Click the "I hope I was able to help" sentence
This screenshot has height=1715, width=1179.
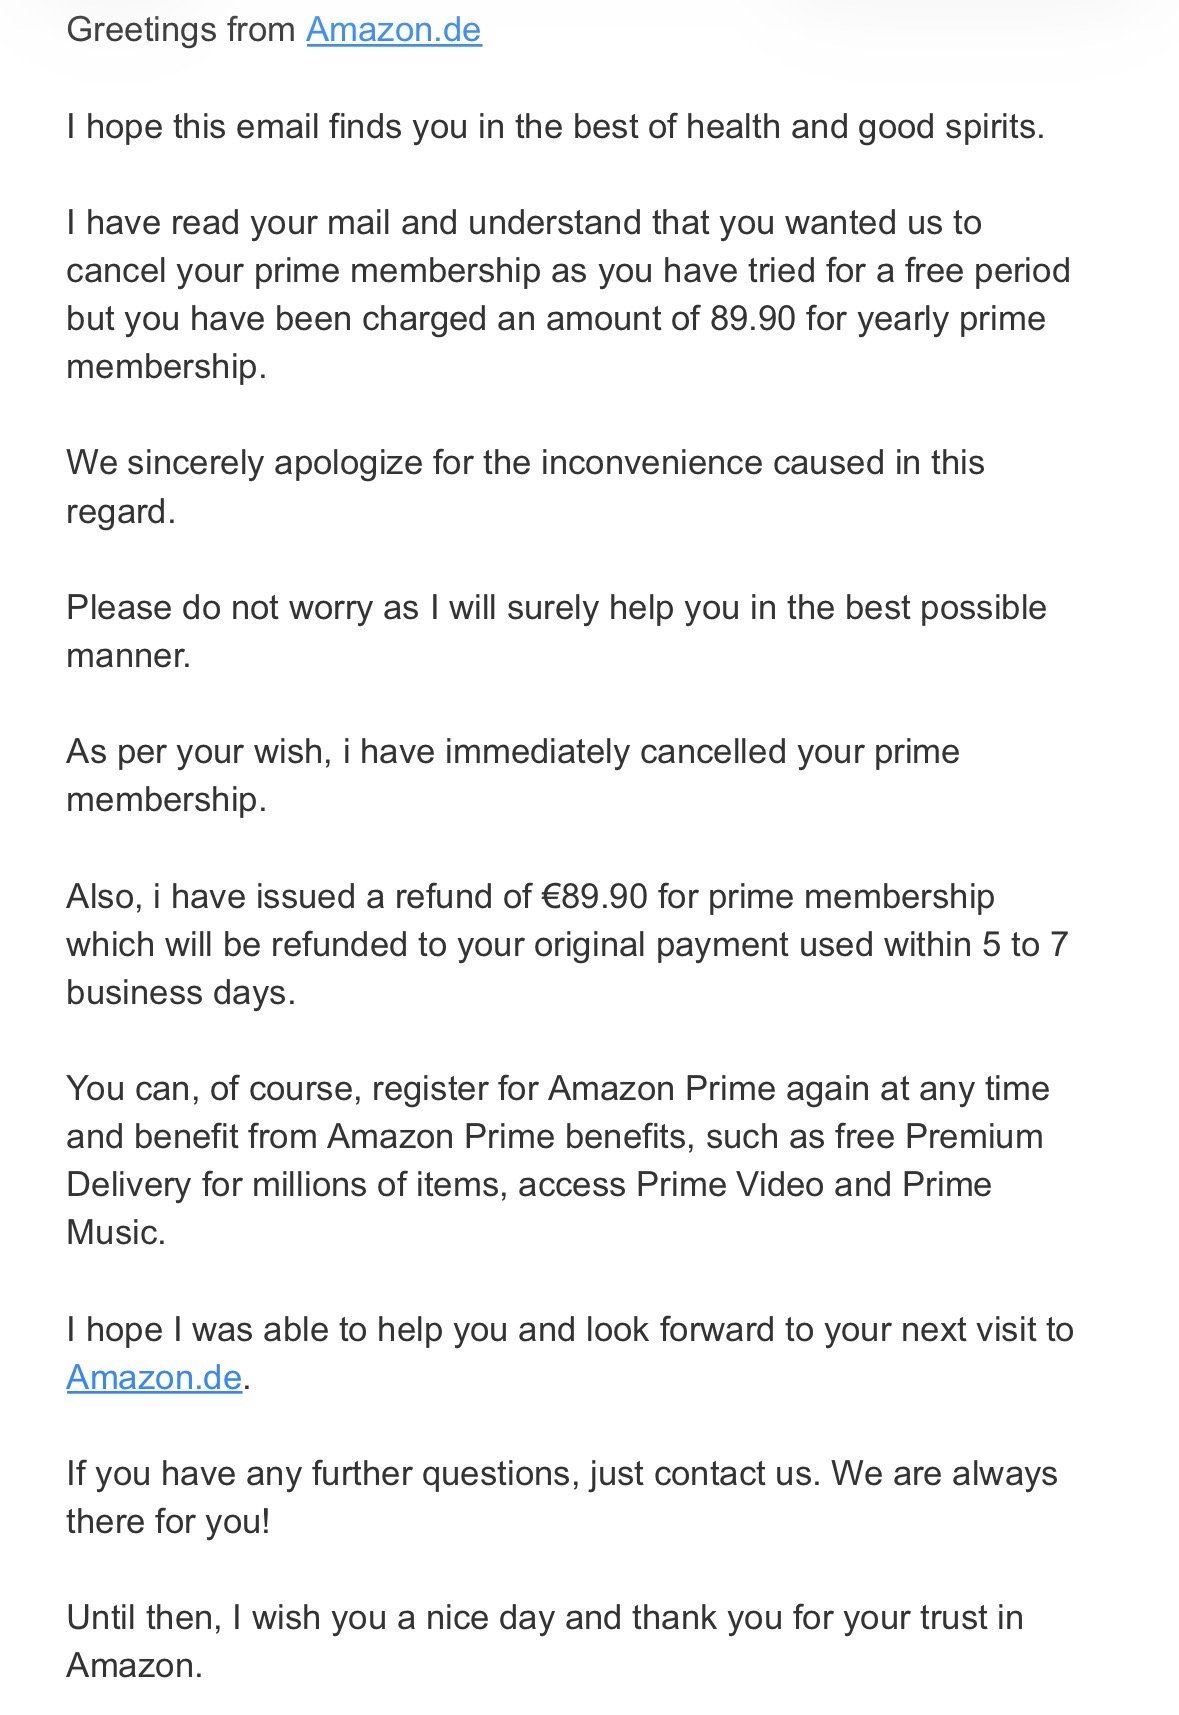tap(569, 1329)
